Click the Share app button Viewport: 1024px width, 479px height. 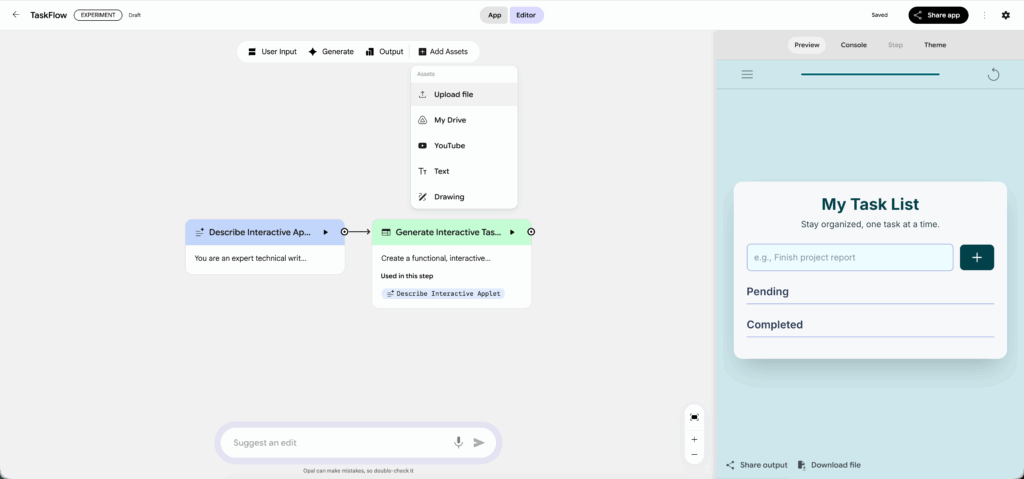tap(938, 15)
